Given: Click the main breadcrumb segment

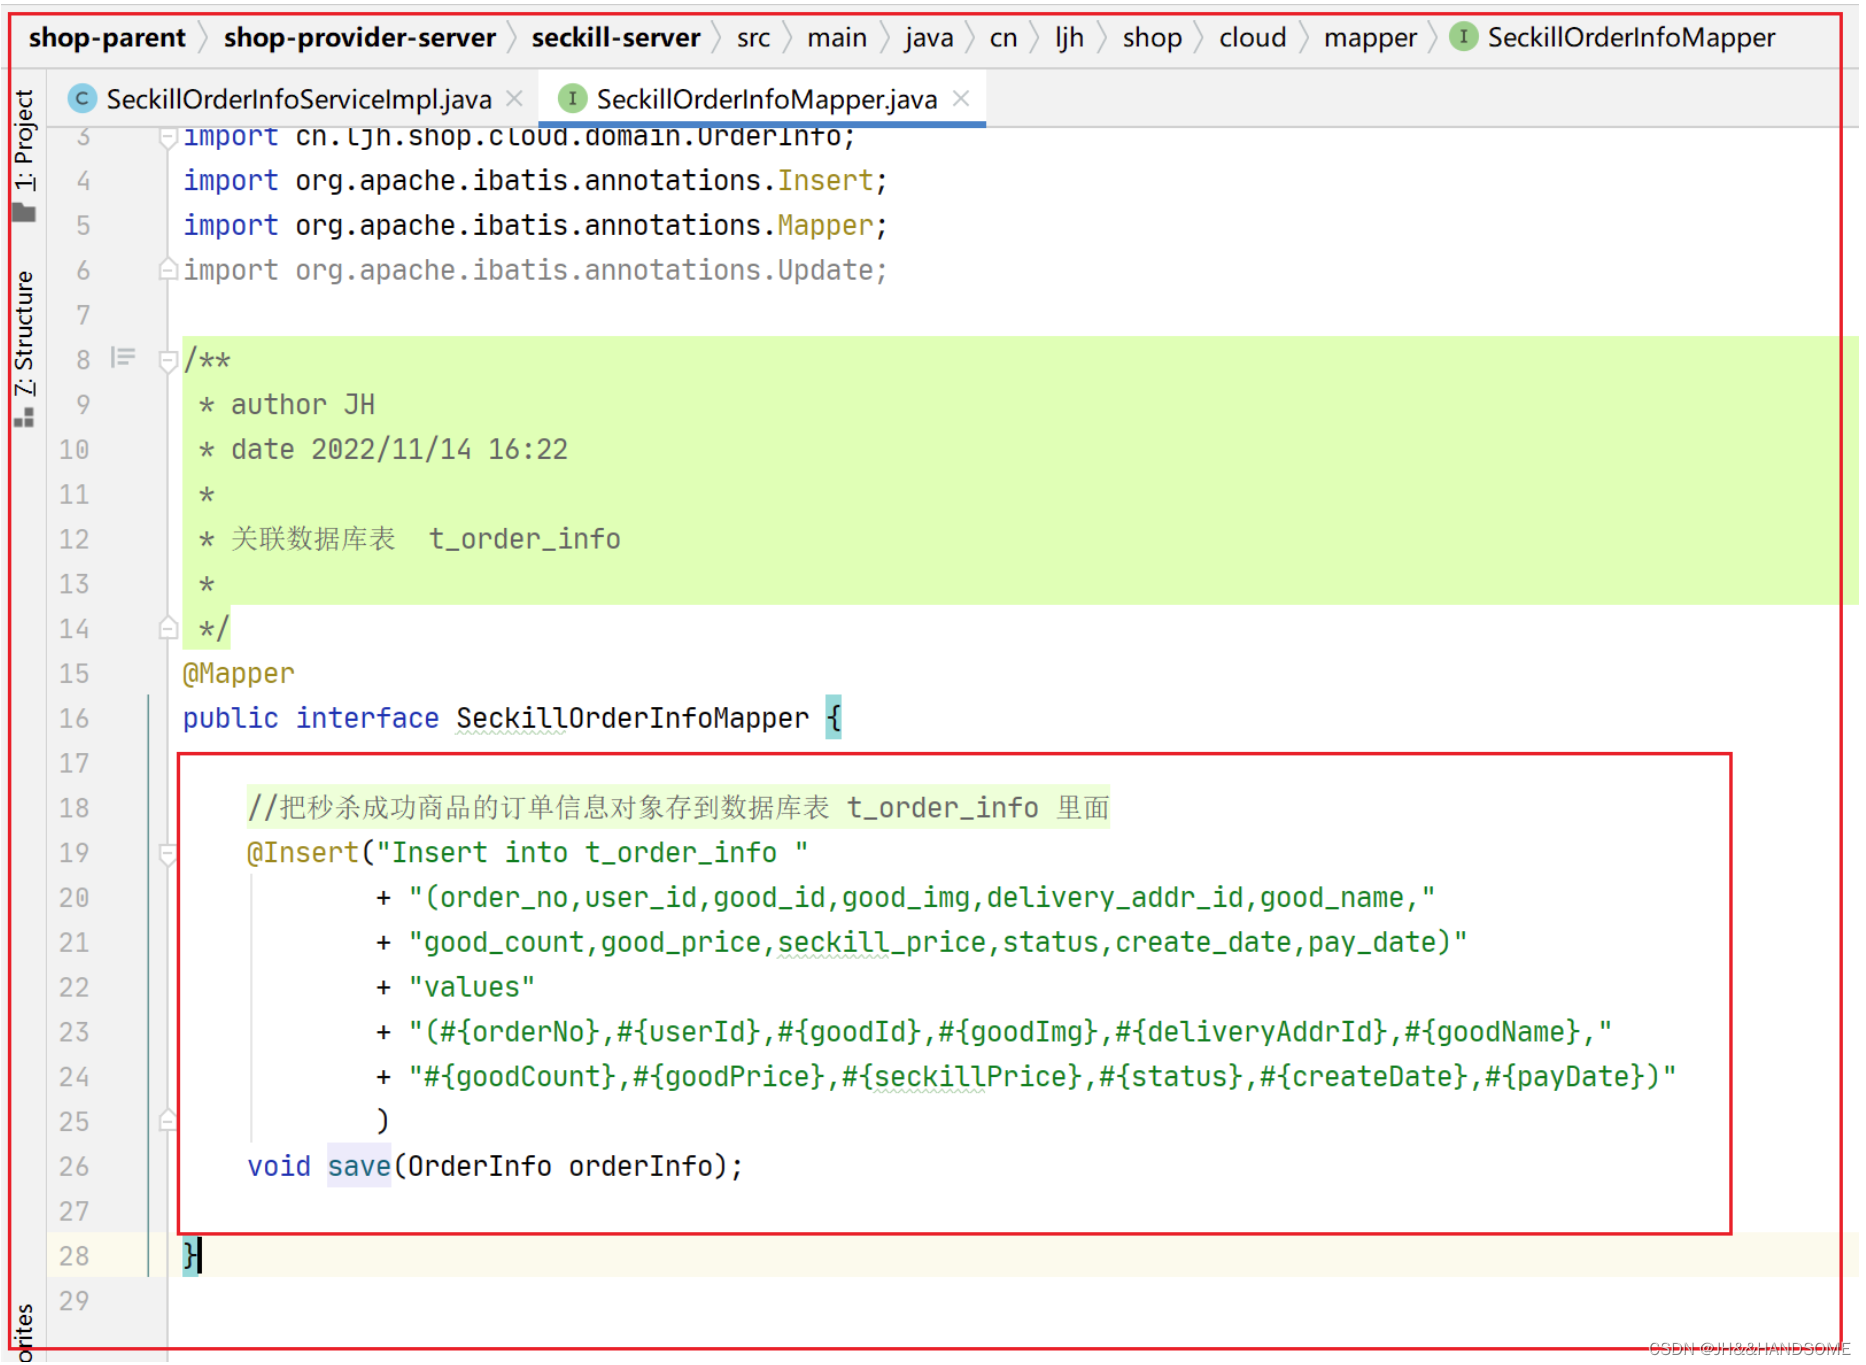Looking at the screenshot, I should click(x=837, y=38).
